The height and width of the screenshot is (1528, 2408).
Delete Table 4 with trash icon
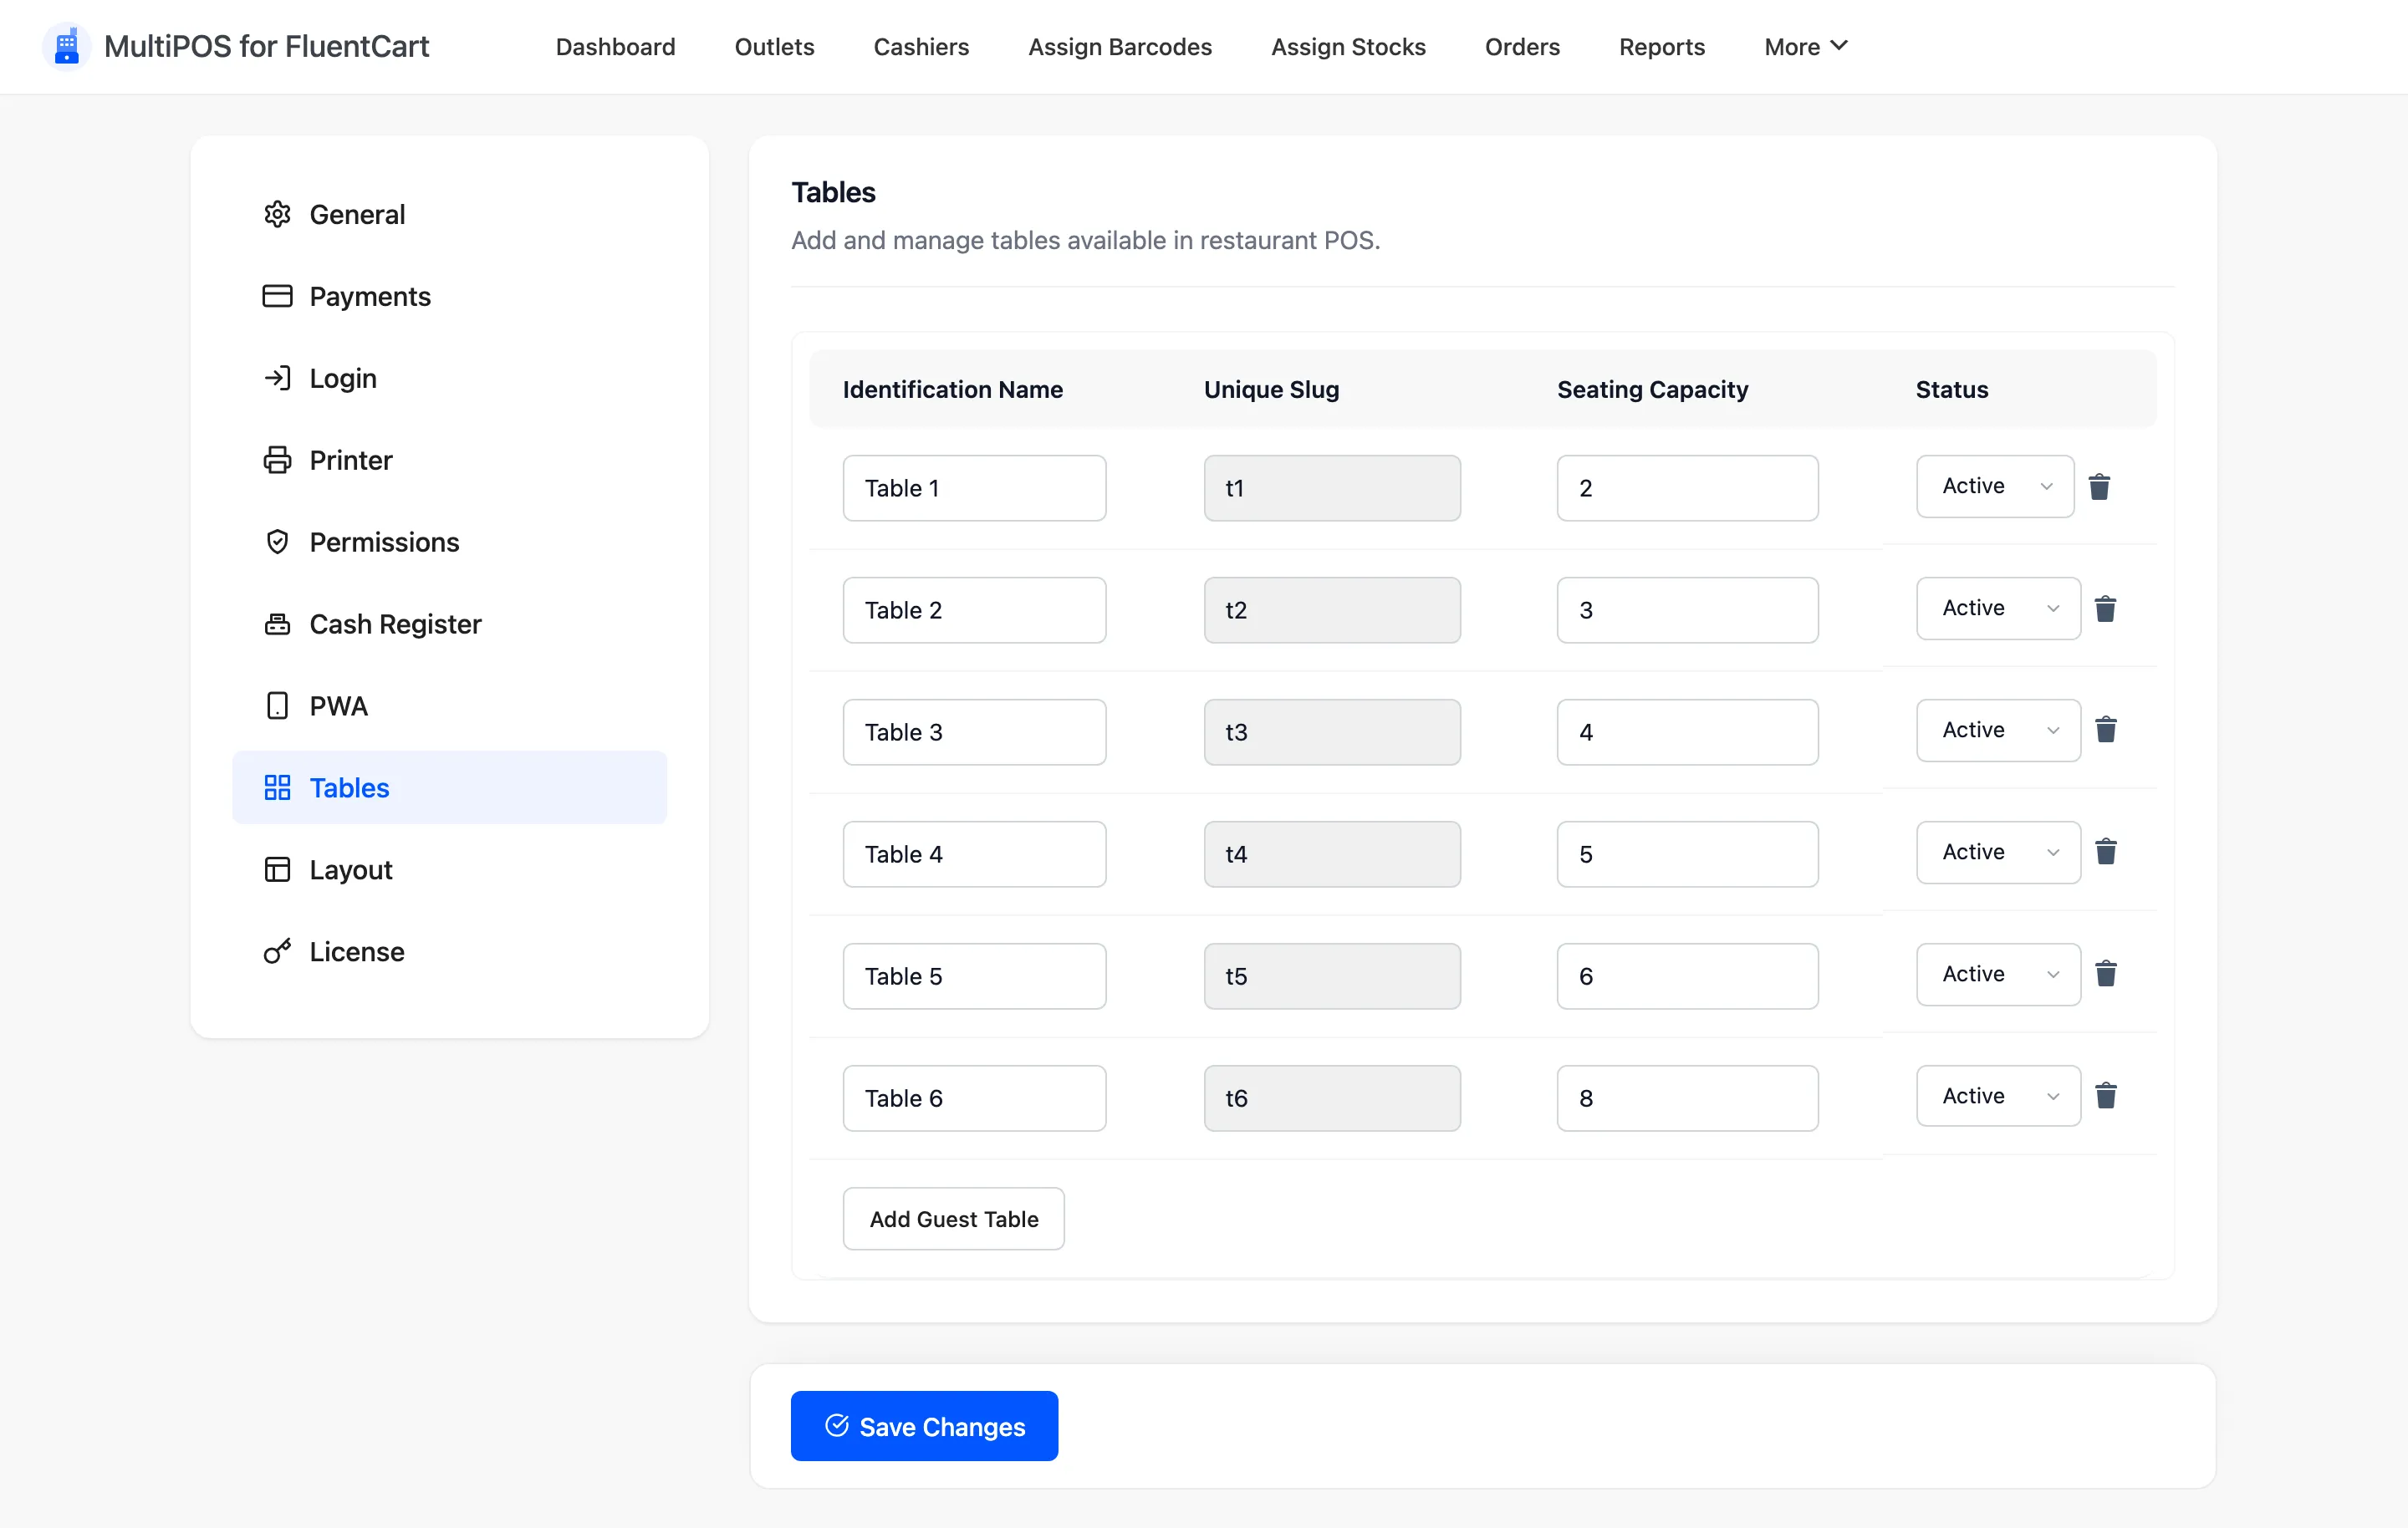pyautogui.click(x=2105, y=852)
